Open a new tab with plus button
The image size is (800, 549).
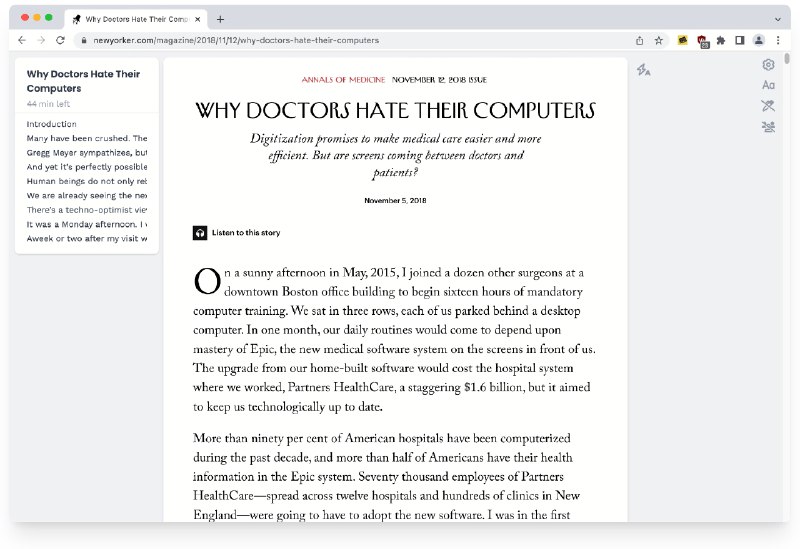pos(220,19)
